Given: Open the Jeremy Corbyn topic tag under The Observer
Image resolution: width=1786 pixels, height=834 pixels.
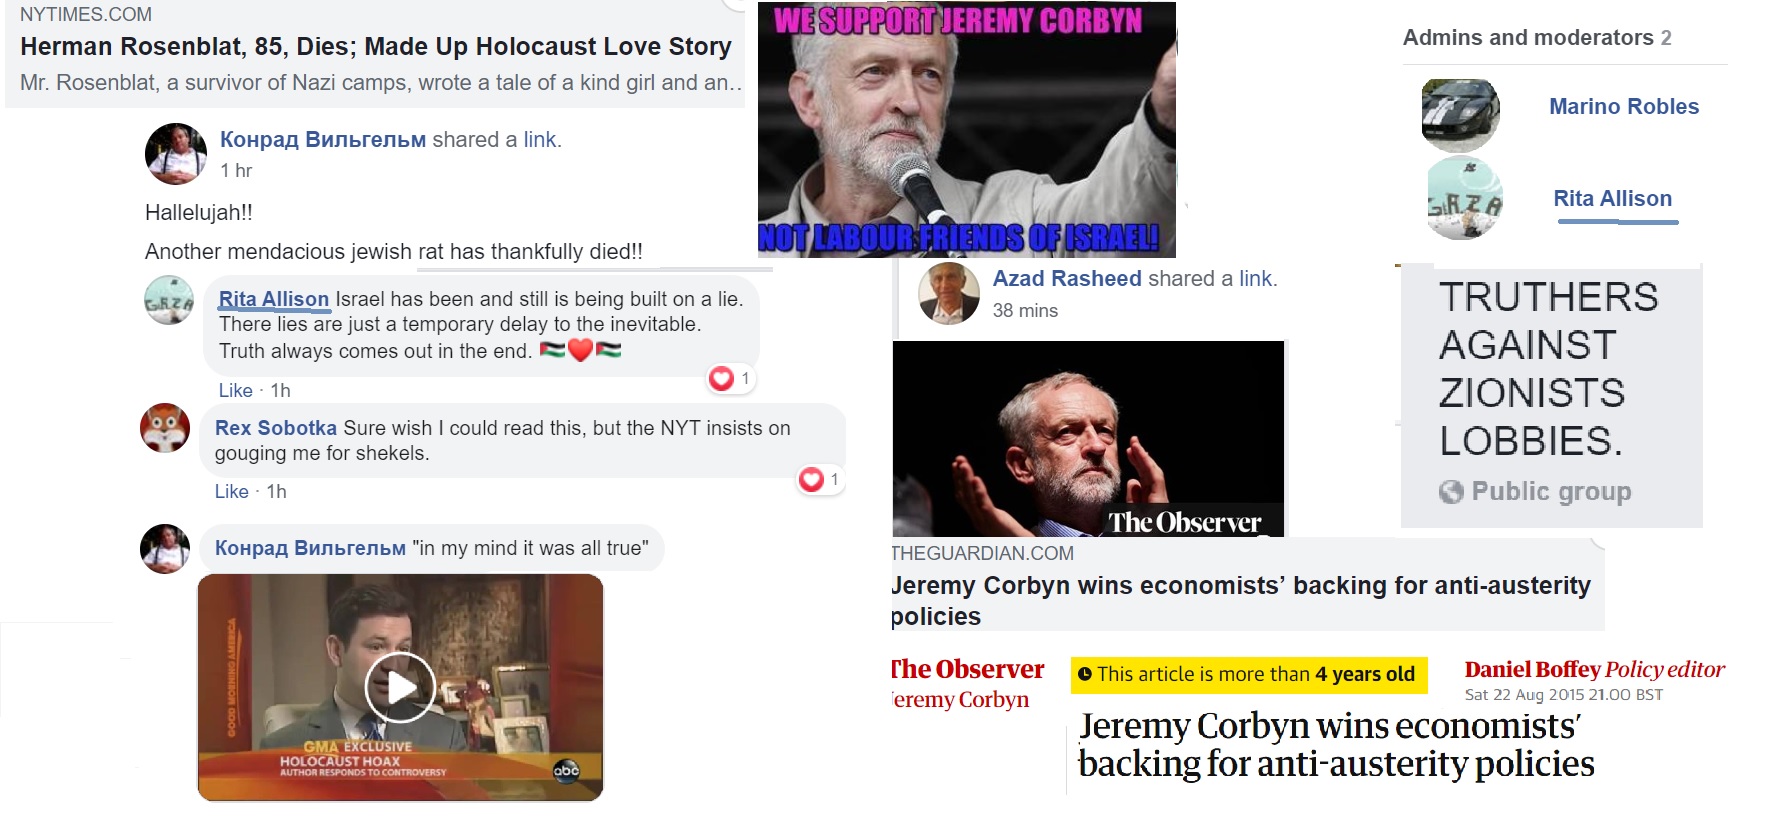Looking at the screenshot, I should (x=960, y=699).
